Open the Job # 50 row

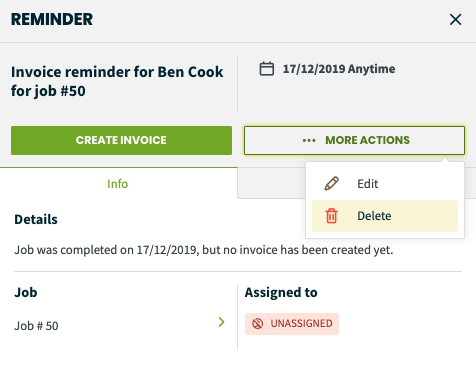[x=120, y=325]
